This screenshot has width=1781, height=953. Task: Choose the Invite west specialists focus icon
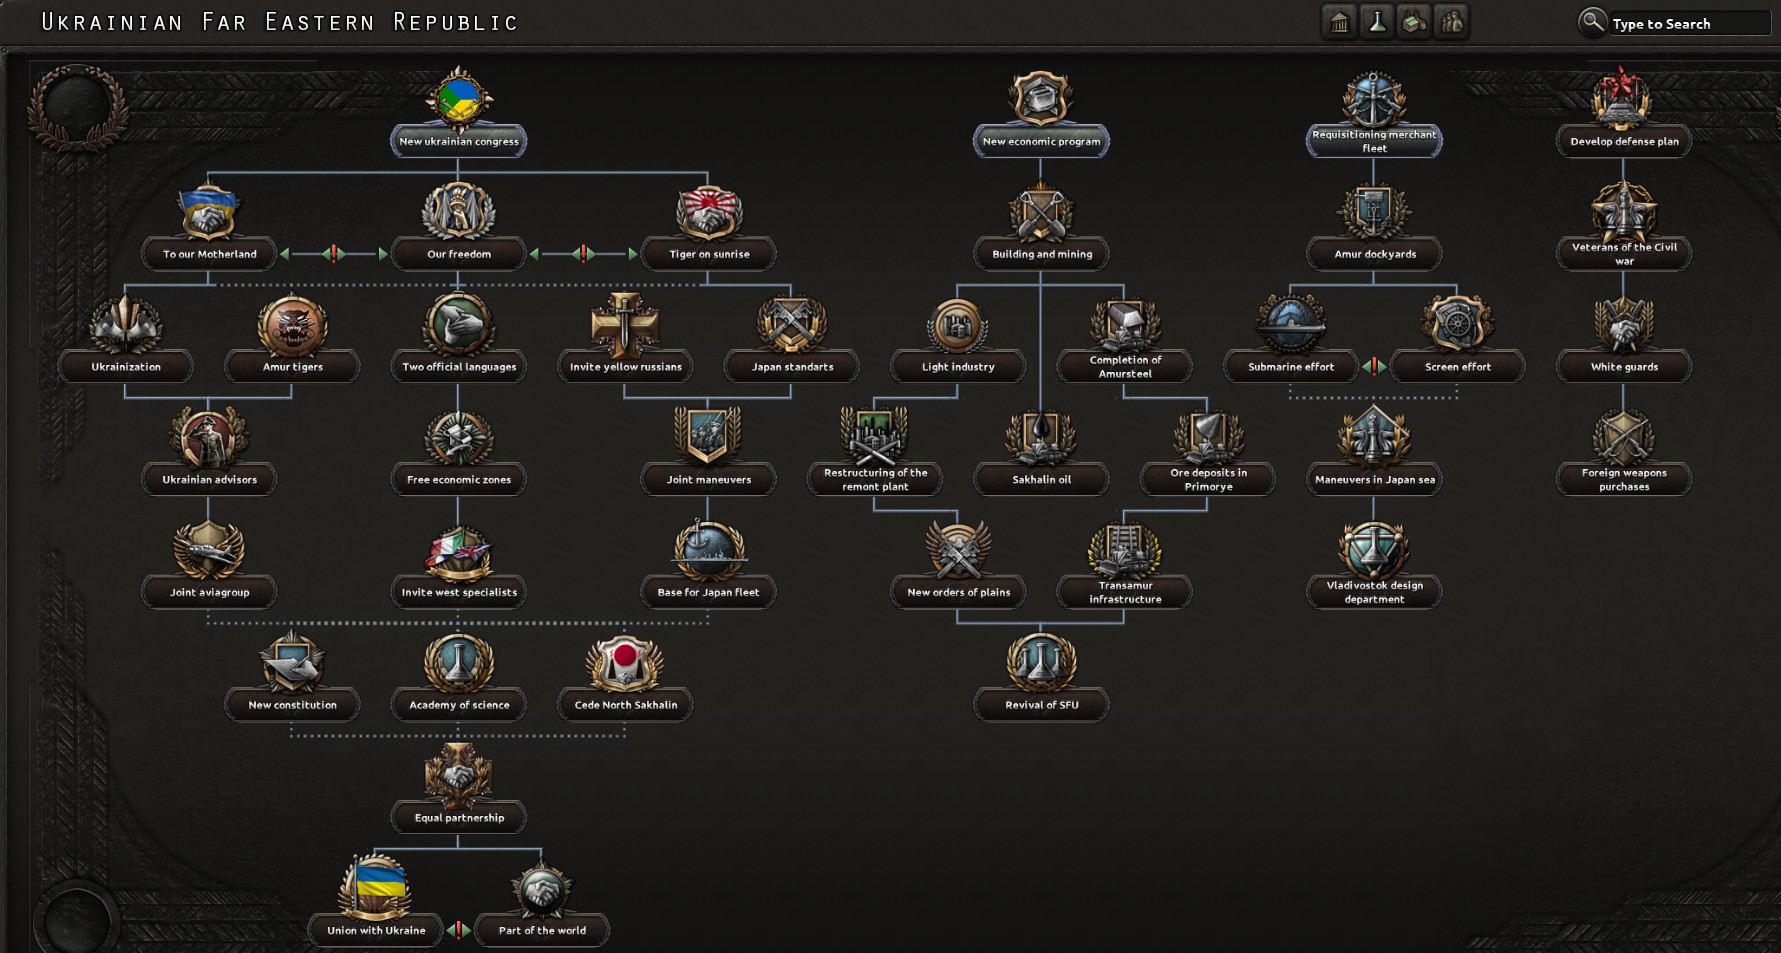(459, 552)
